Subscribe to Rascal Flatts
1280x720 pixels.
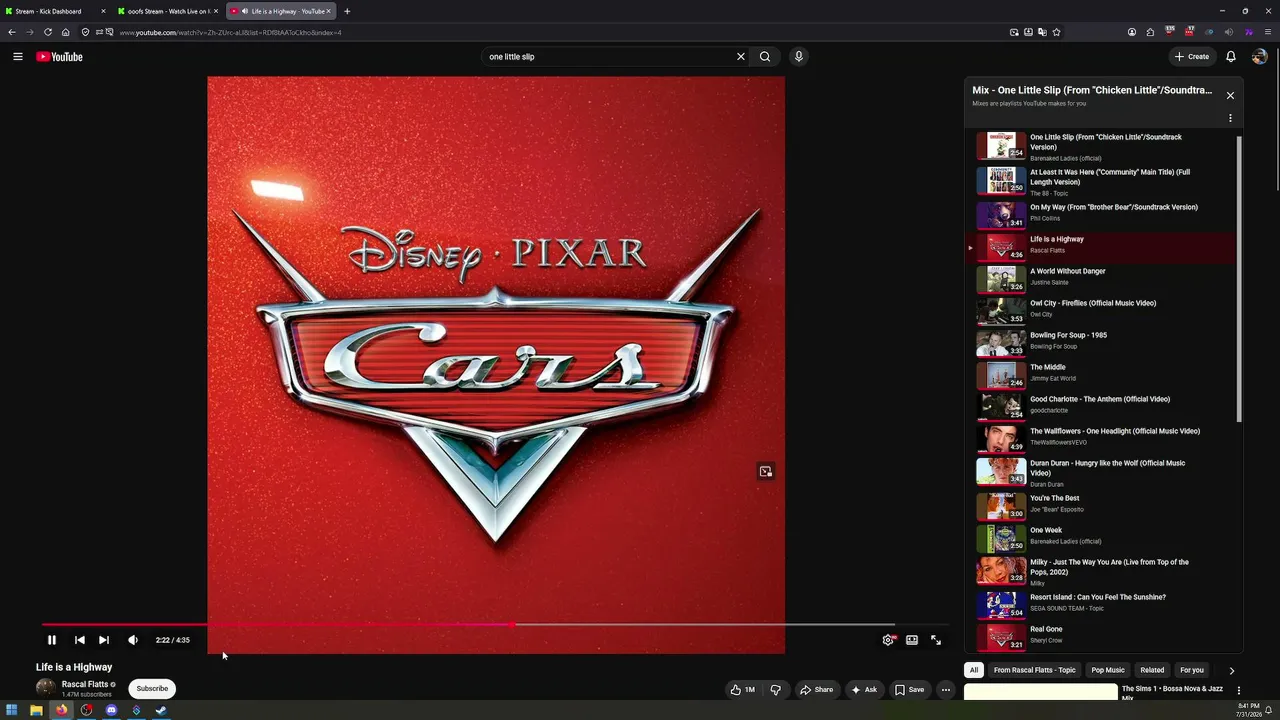tap(152, 688)
